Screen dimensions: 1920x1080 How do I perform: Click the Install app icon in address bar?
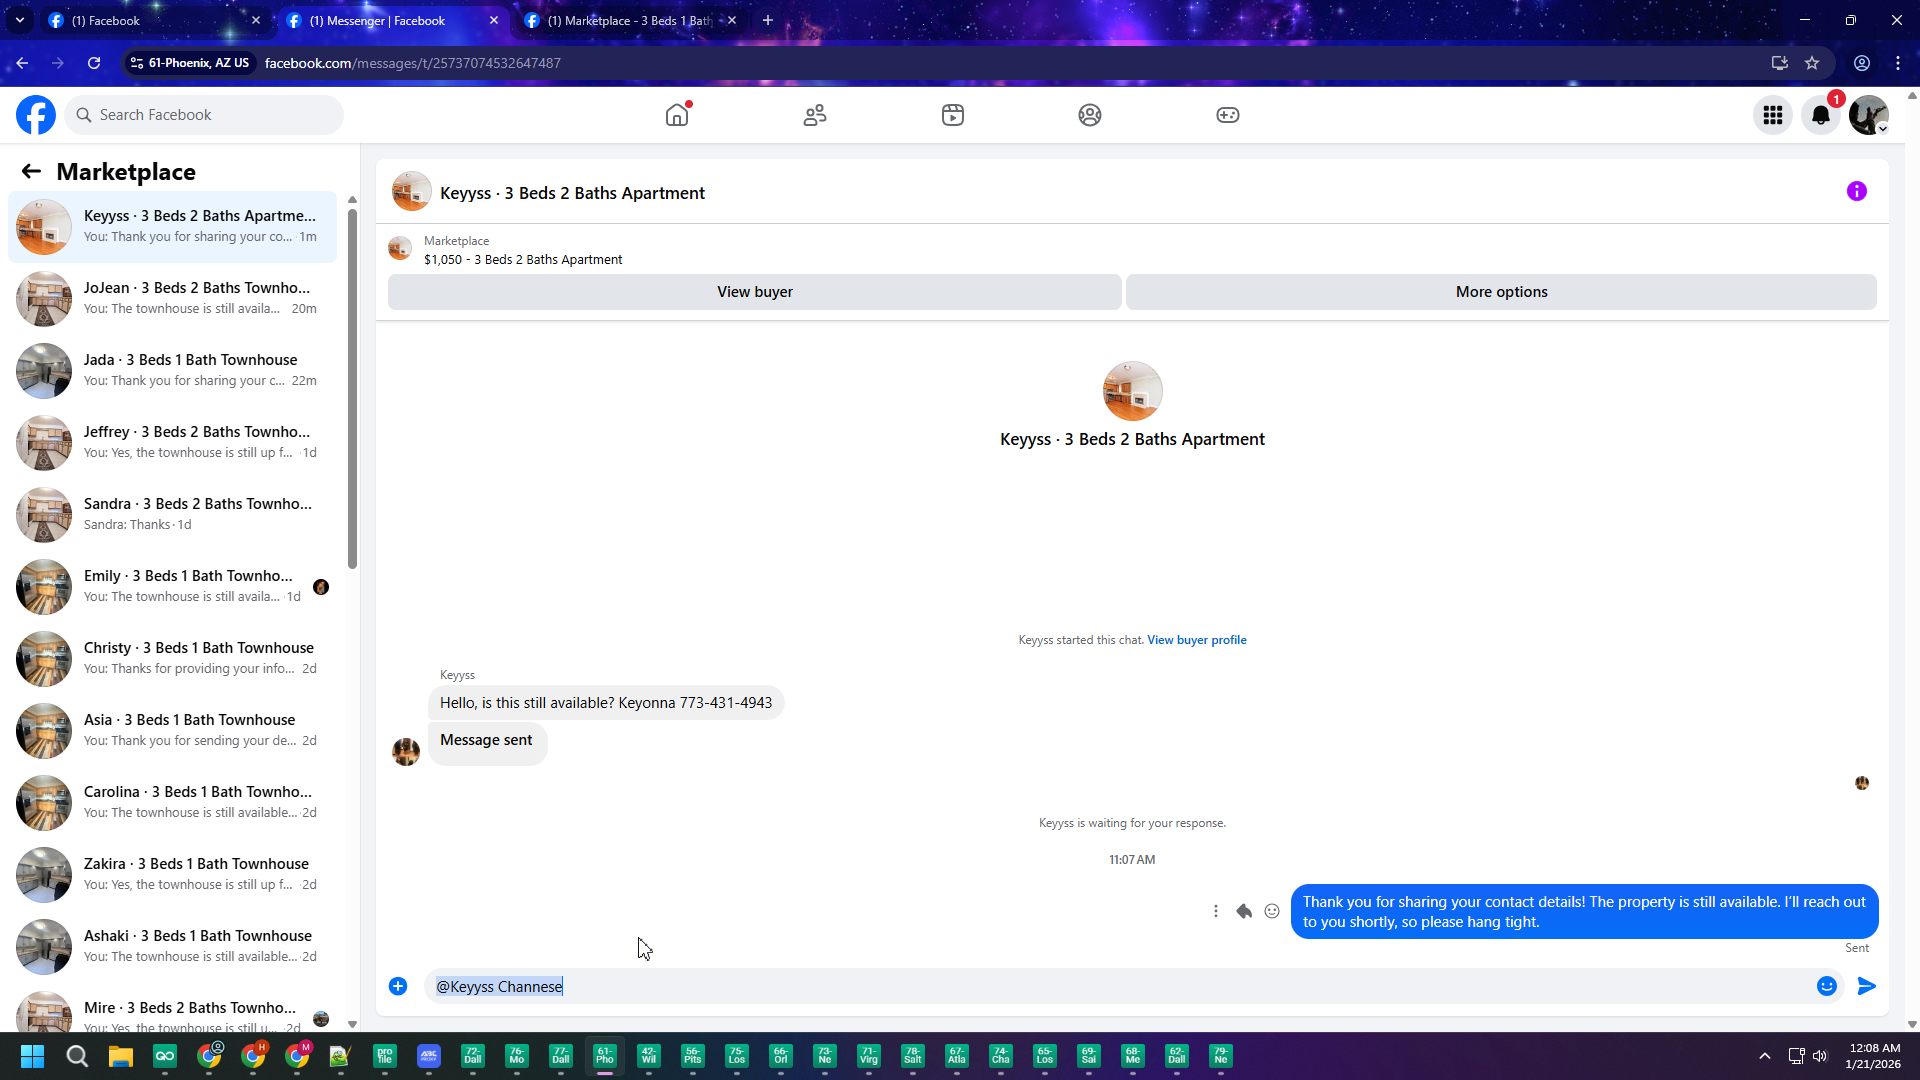(1779, 63)
